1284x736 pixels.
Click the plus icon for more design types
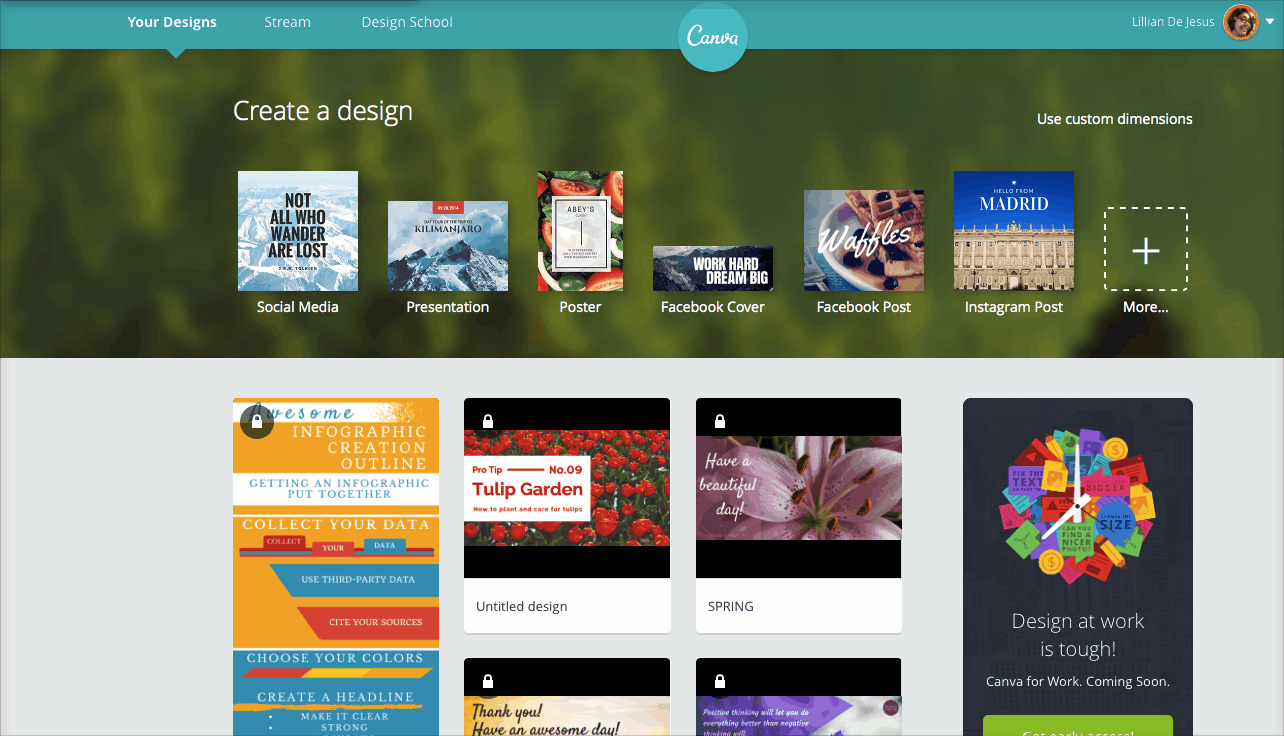point(1146,249)
